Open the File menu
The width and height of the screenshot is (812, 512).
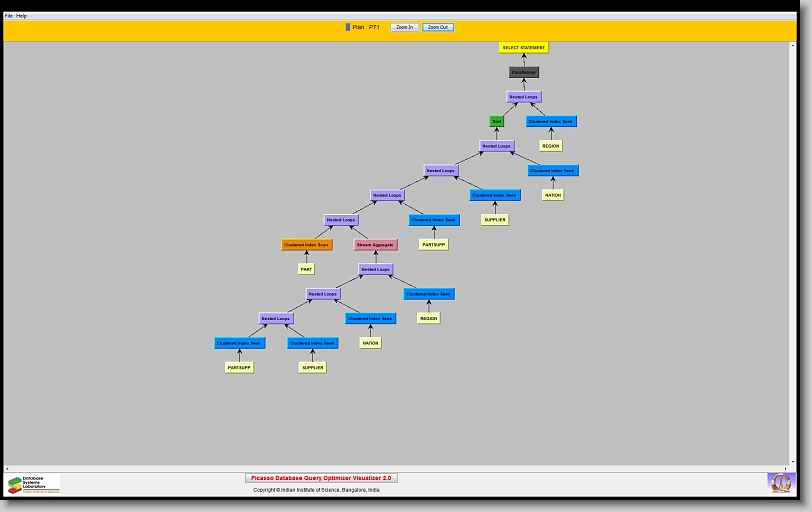[9, 16]
